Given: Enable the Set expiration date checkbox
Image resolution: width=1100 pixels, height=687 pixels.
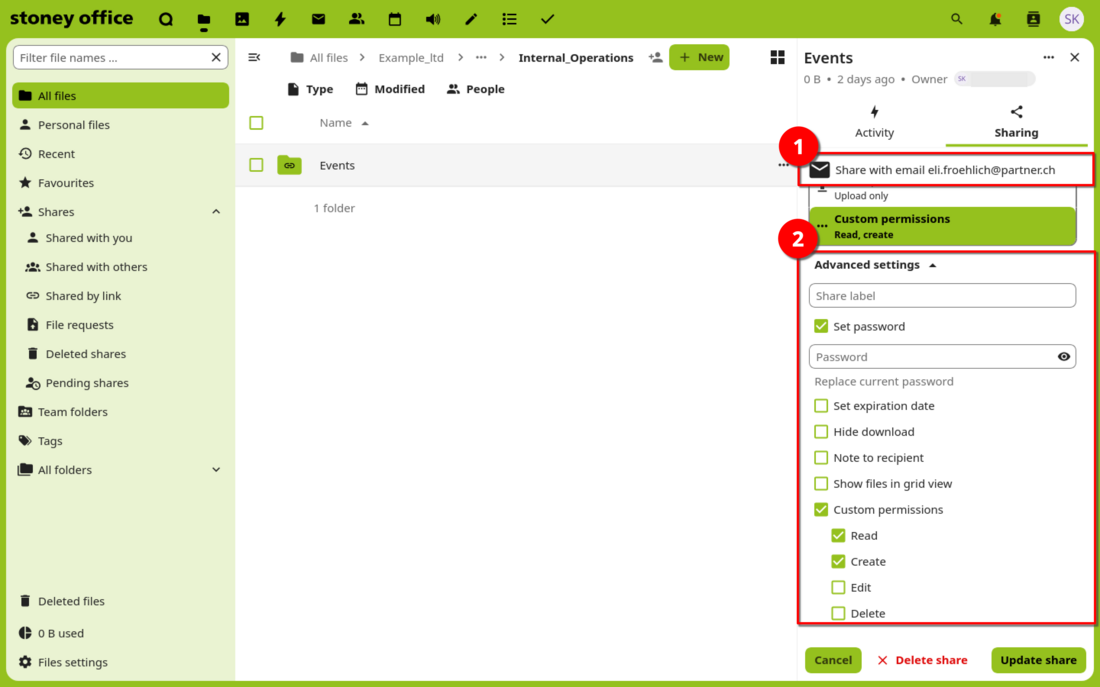Looking at the screenshot, I should click(x=821, y=406).
